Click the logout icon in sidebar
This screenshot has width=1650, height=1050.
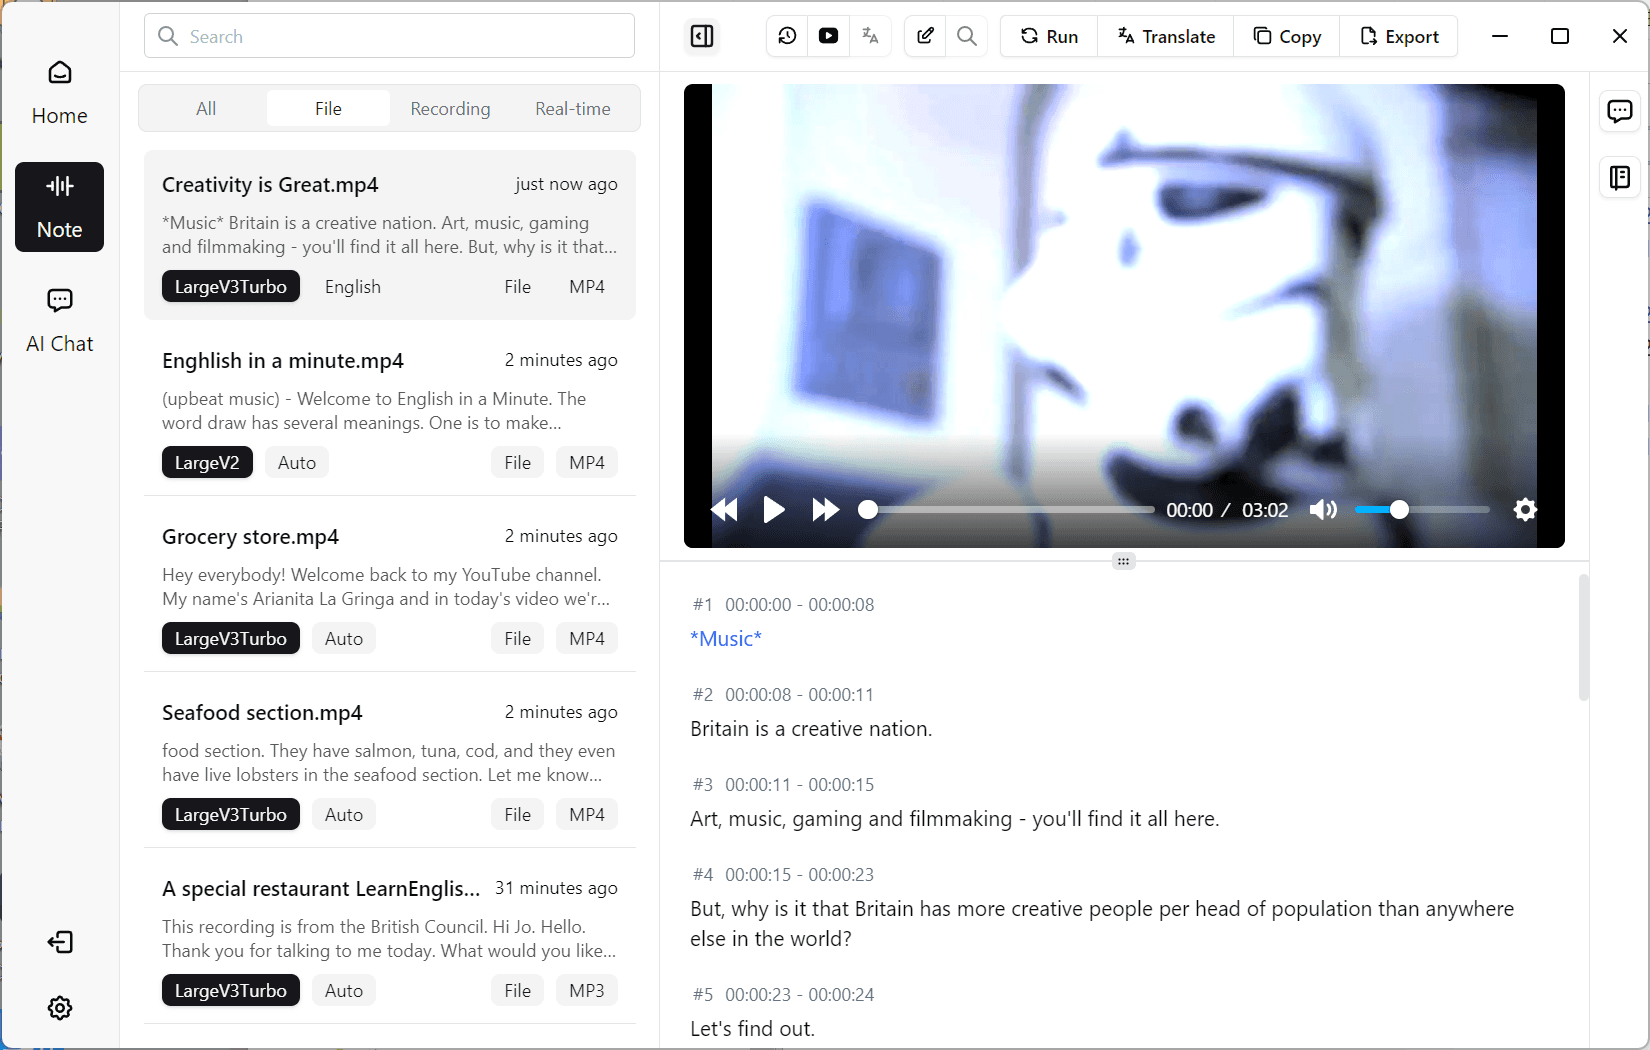tap(60, 942)
